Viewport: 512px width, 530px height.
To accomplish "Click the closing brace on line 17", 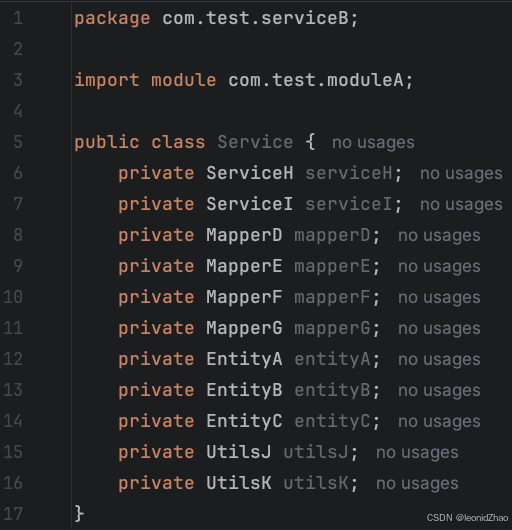I will click(79, 514).
